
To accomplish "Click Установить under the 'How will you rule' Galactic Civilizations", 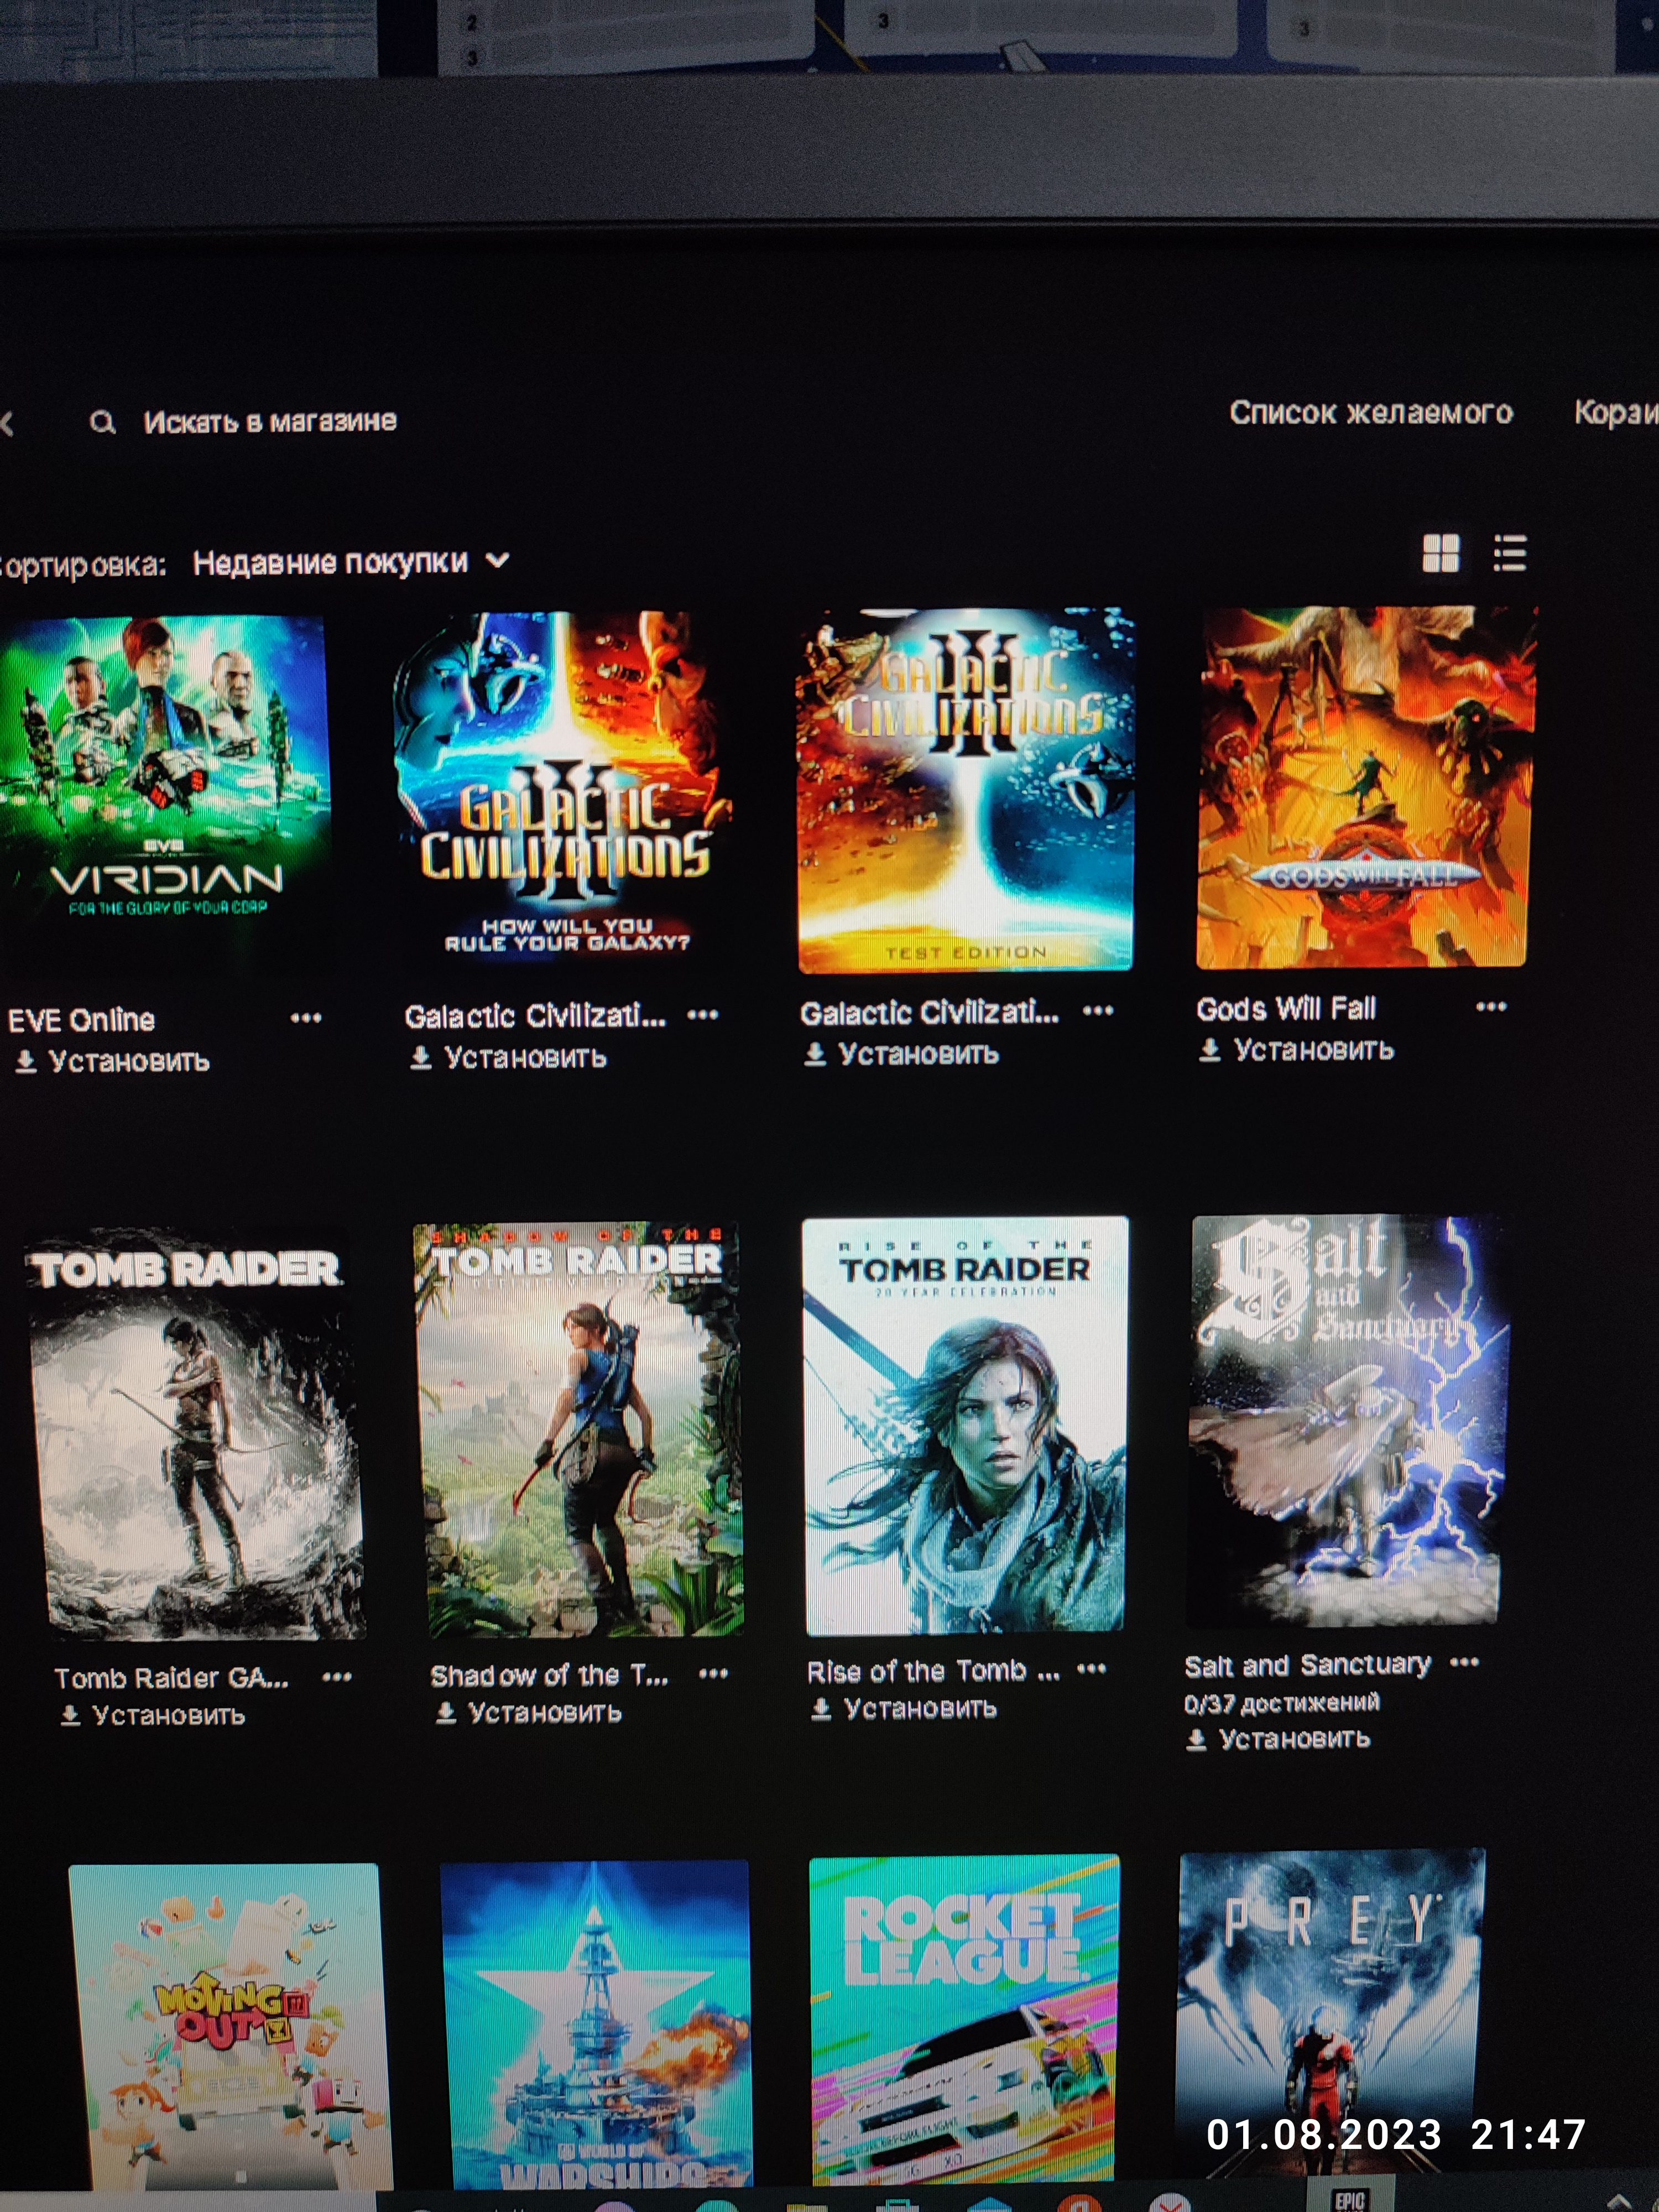I will [508, 1057].
